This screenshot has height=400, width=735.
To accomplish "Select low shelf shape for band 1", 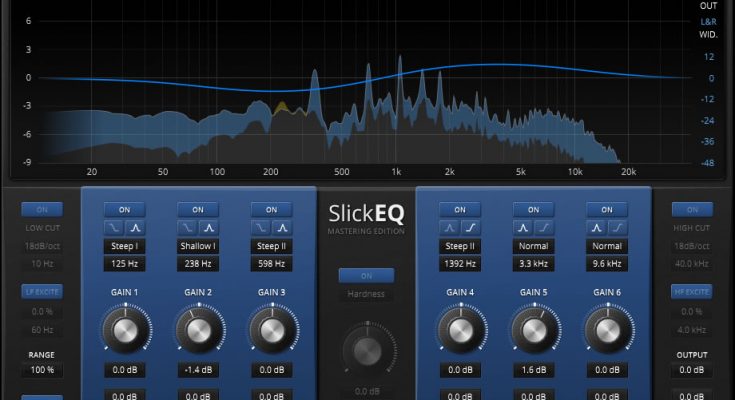I will pyautogui.click(x=115, y=229).
